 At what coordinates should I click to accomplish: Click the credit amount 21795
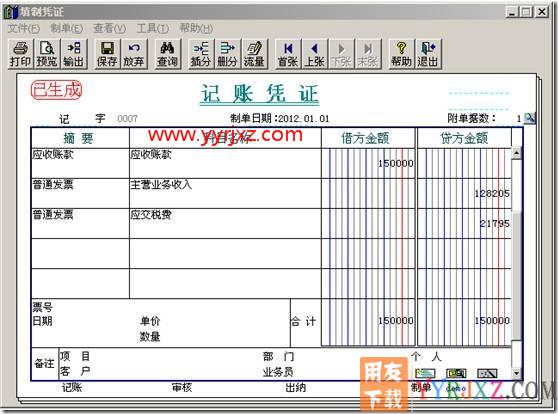pyautogui.click(x=495, y=224)
